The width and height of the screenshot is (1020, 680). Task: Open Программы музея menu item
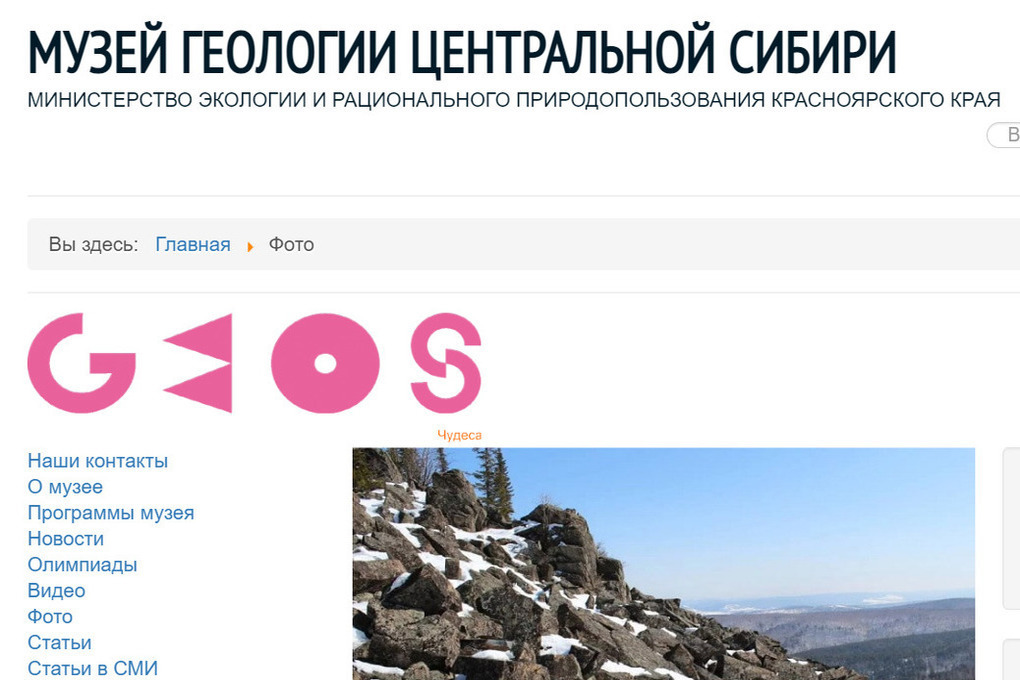coord(111,513)
